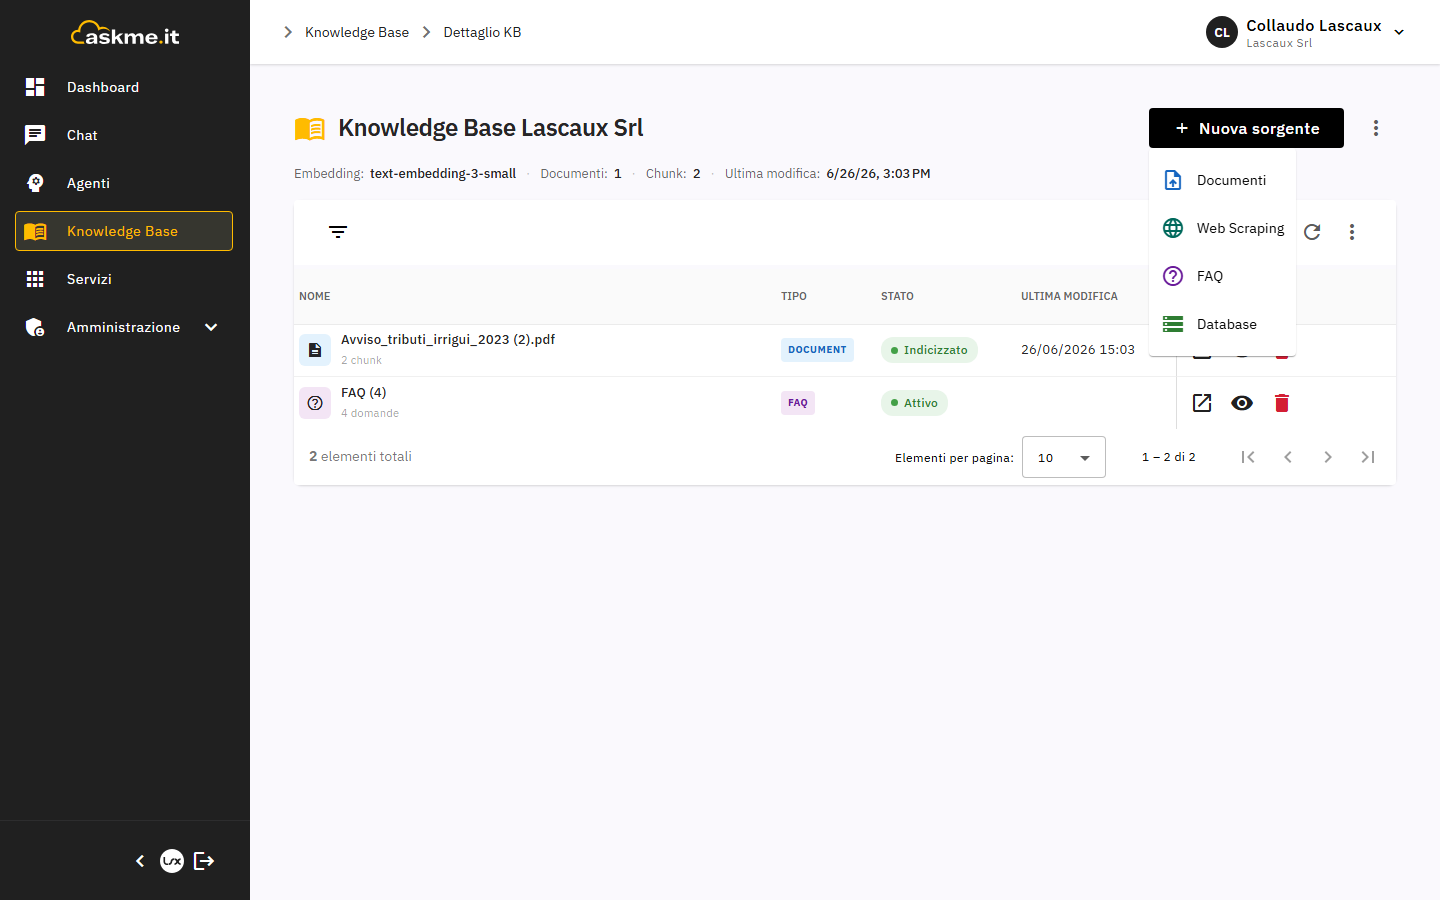Screen dimensions: 1440x900
Task: Choose FAQ from the new source menu
Action: [1222, 276]
